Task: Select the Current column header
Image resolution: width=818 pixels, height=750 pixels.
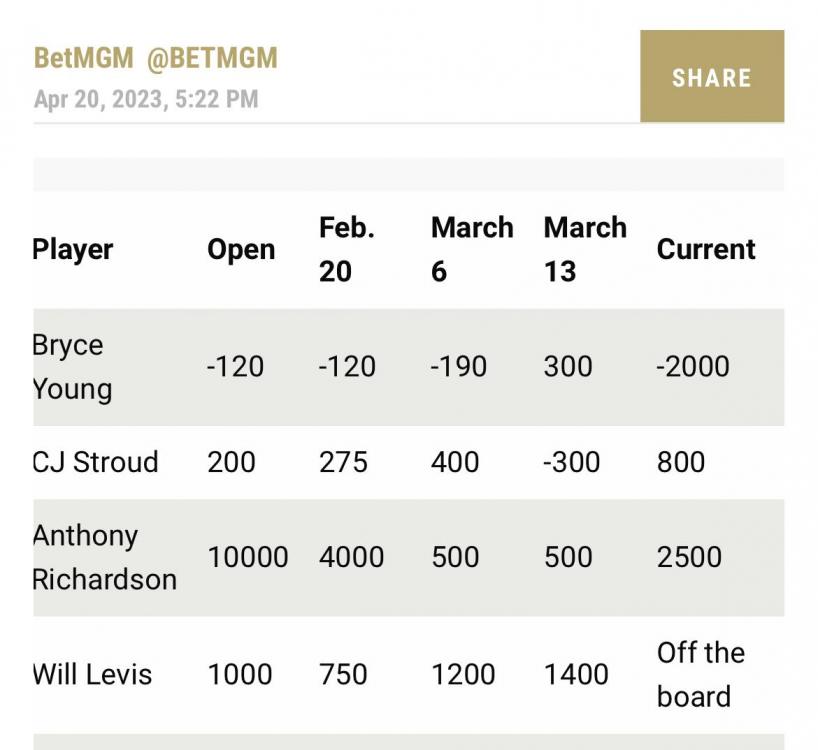Action: click(x=706, y=249)
